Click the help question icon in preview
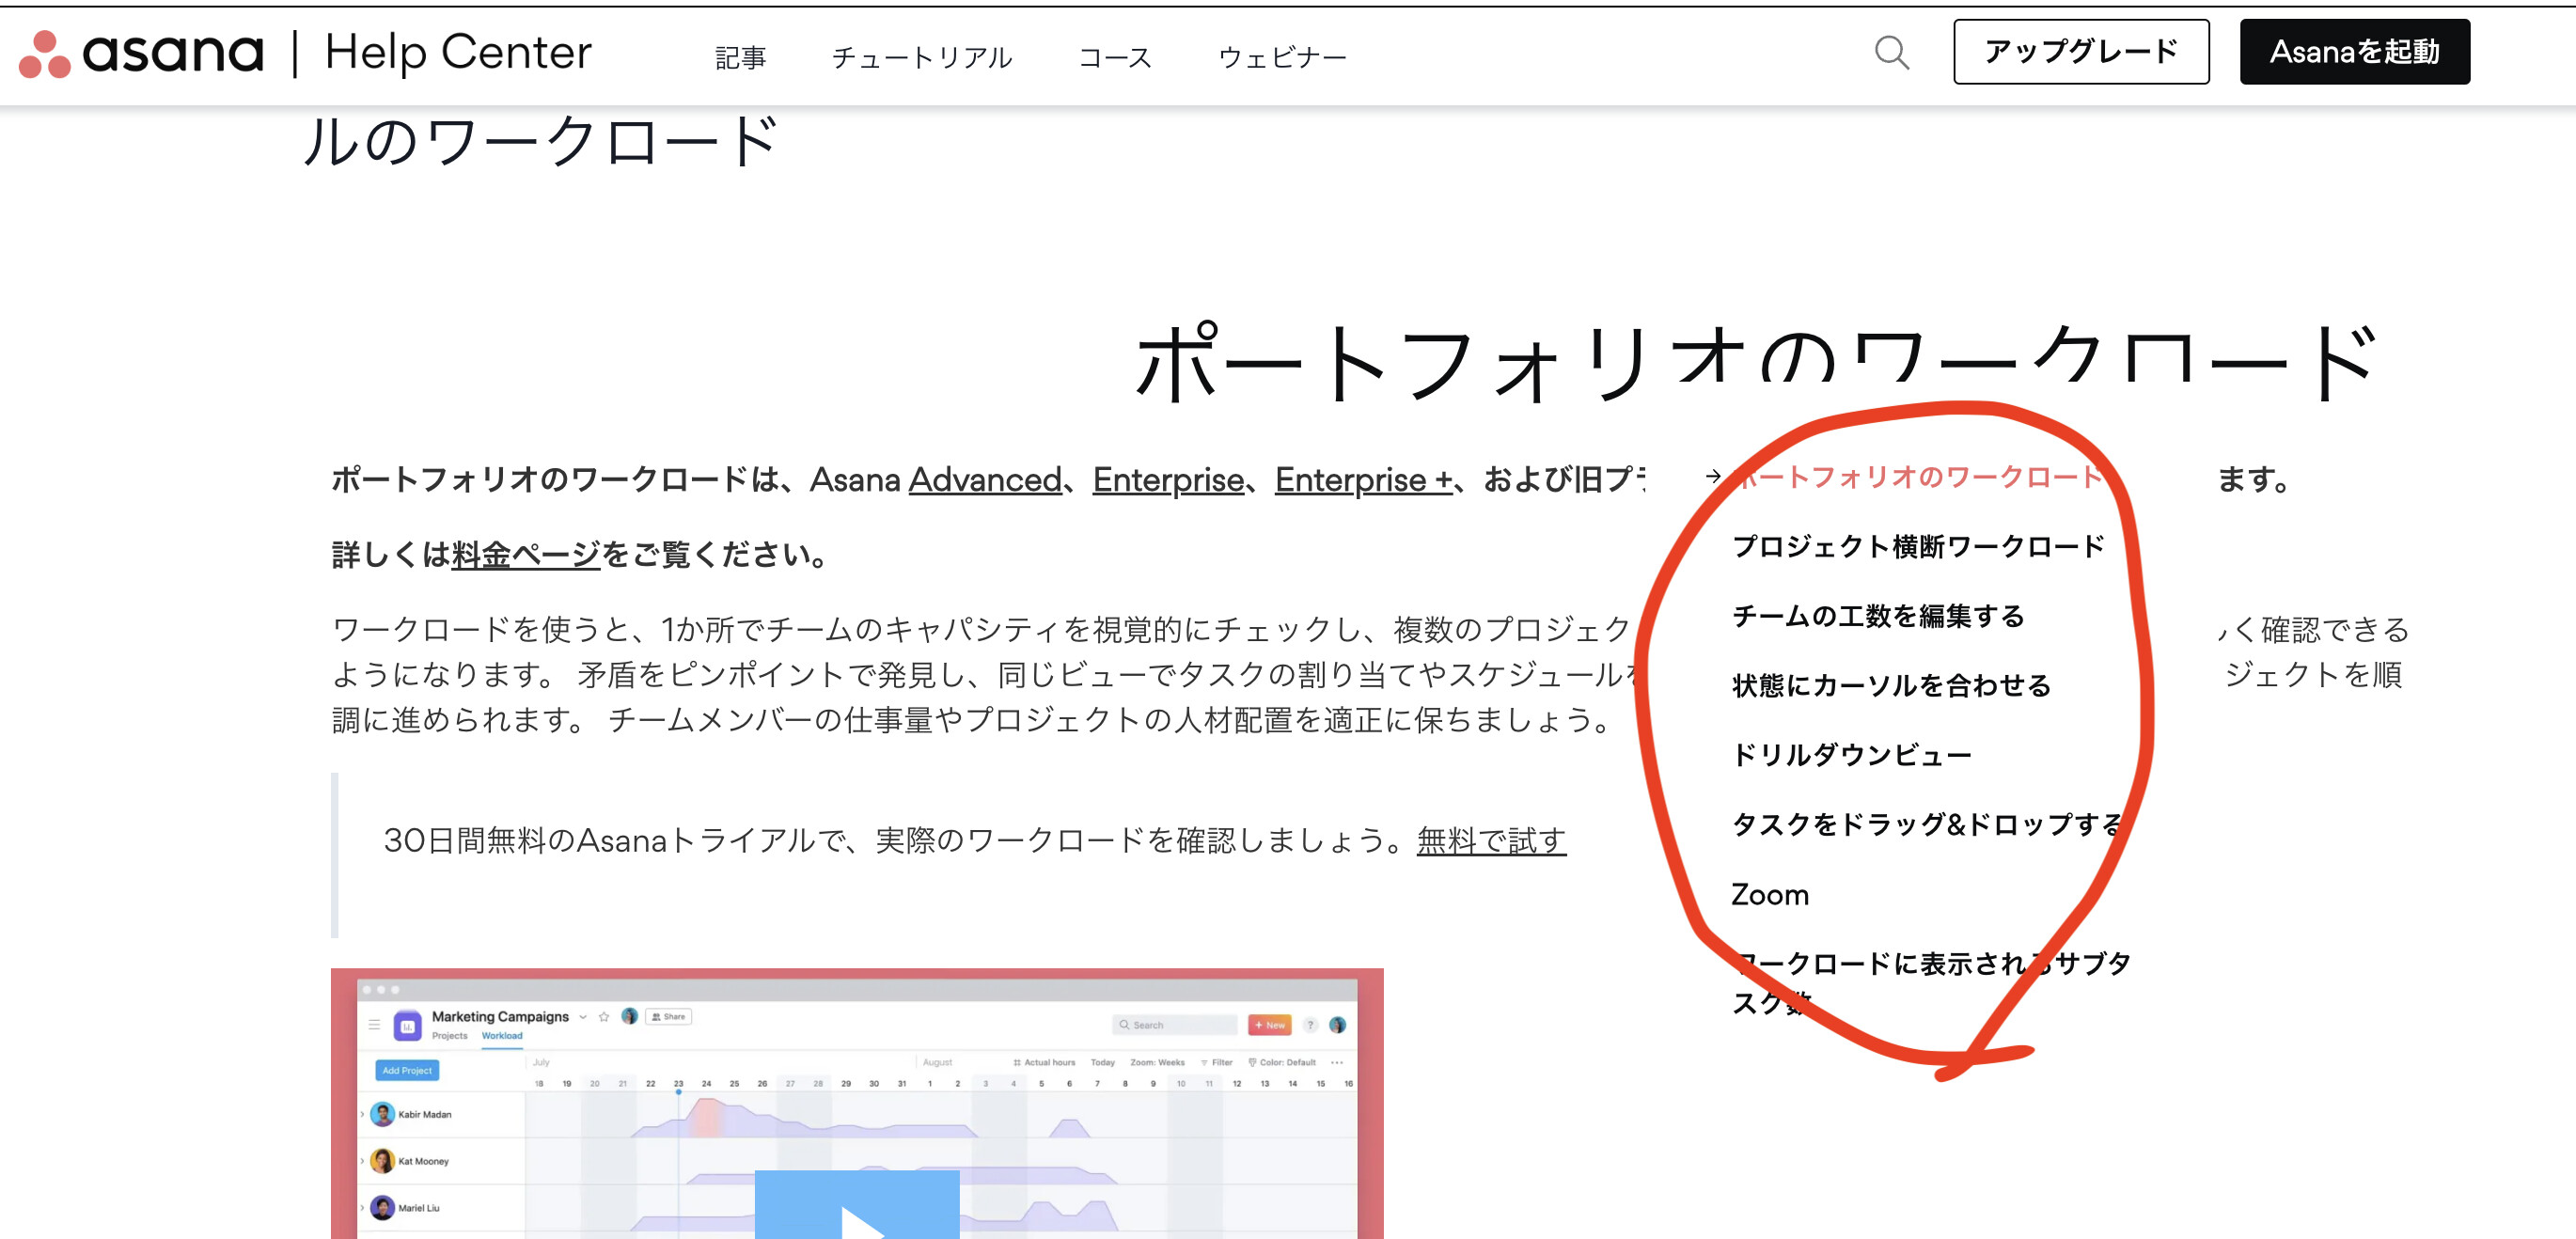 [1310, 1025]
